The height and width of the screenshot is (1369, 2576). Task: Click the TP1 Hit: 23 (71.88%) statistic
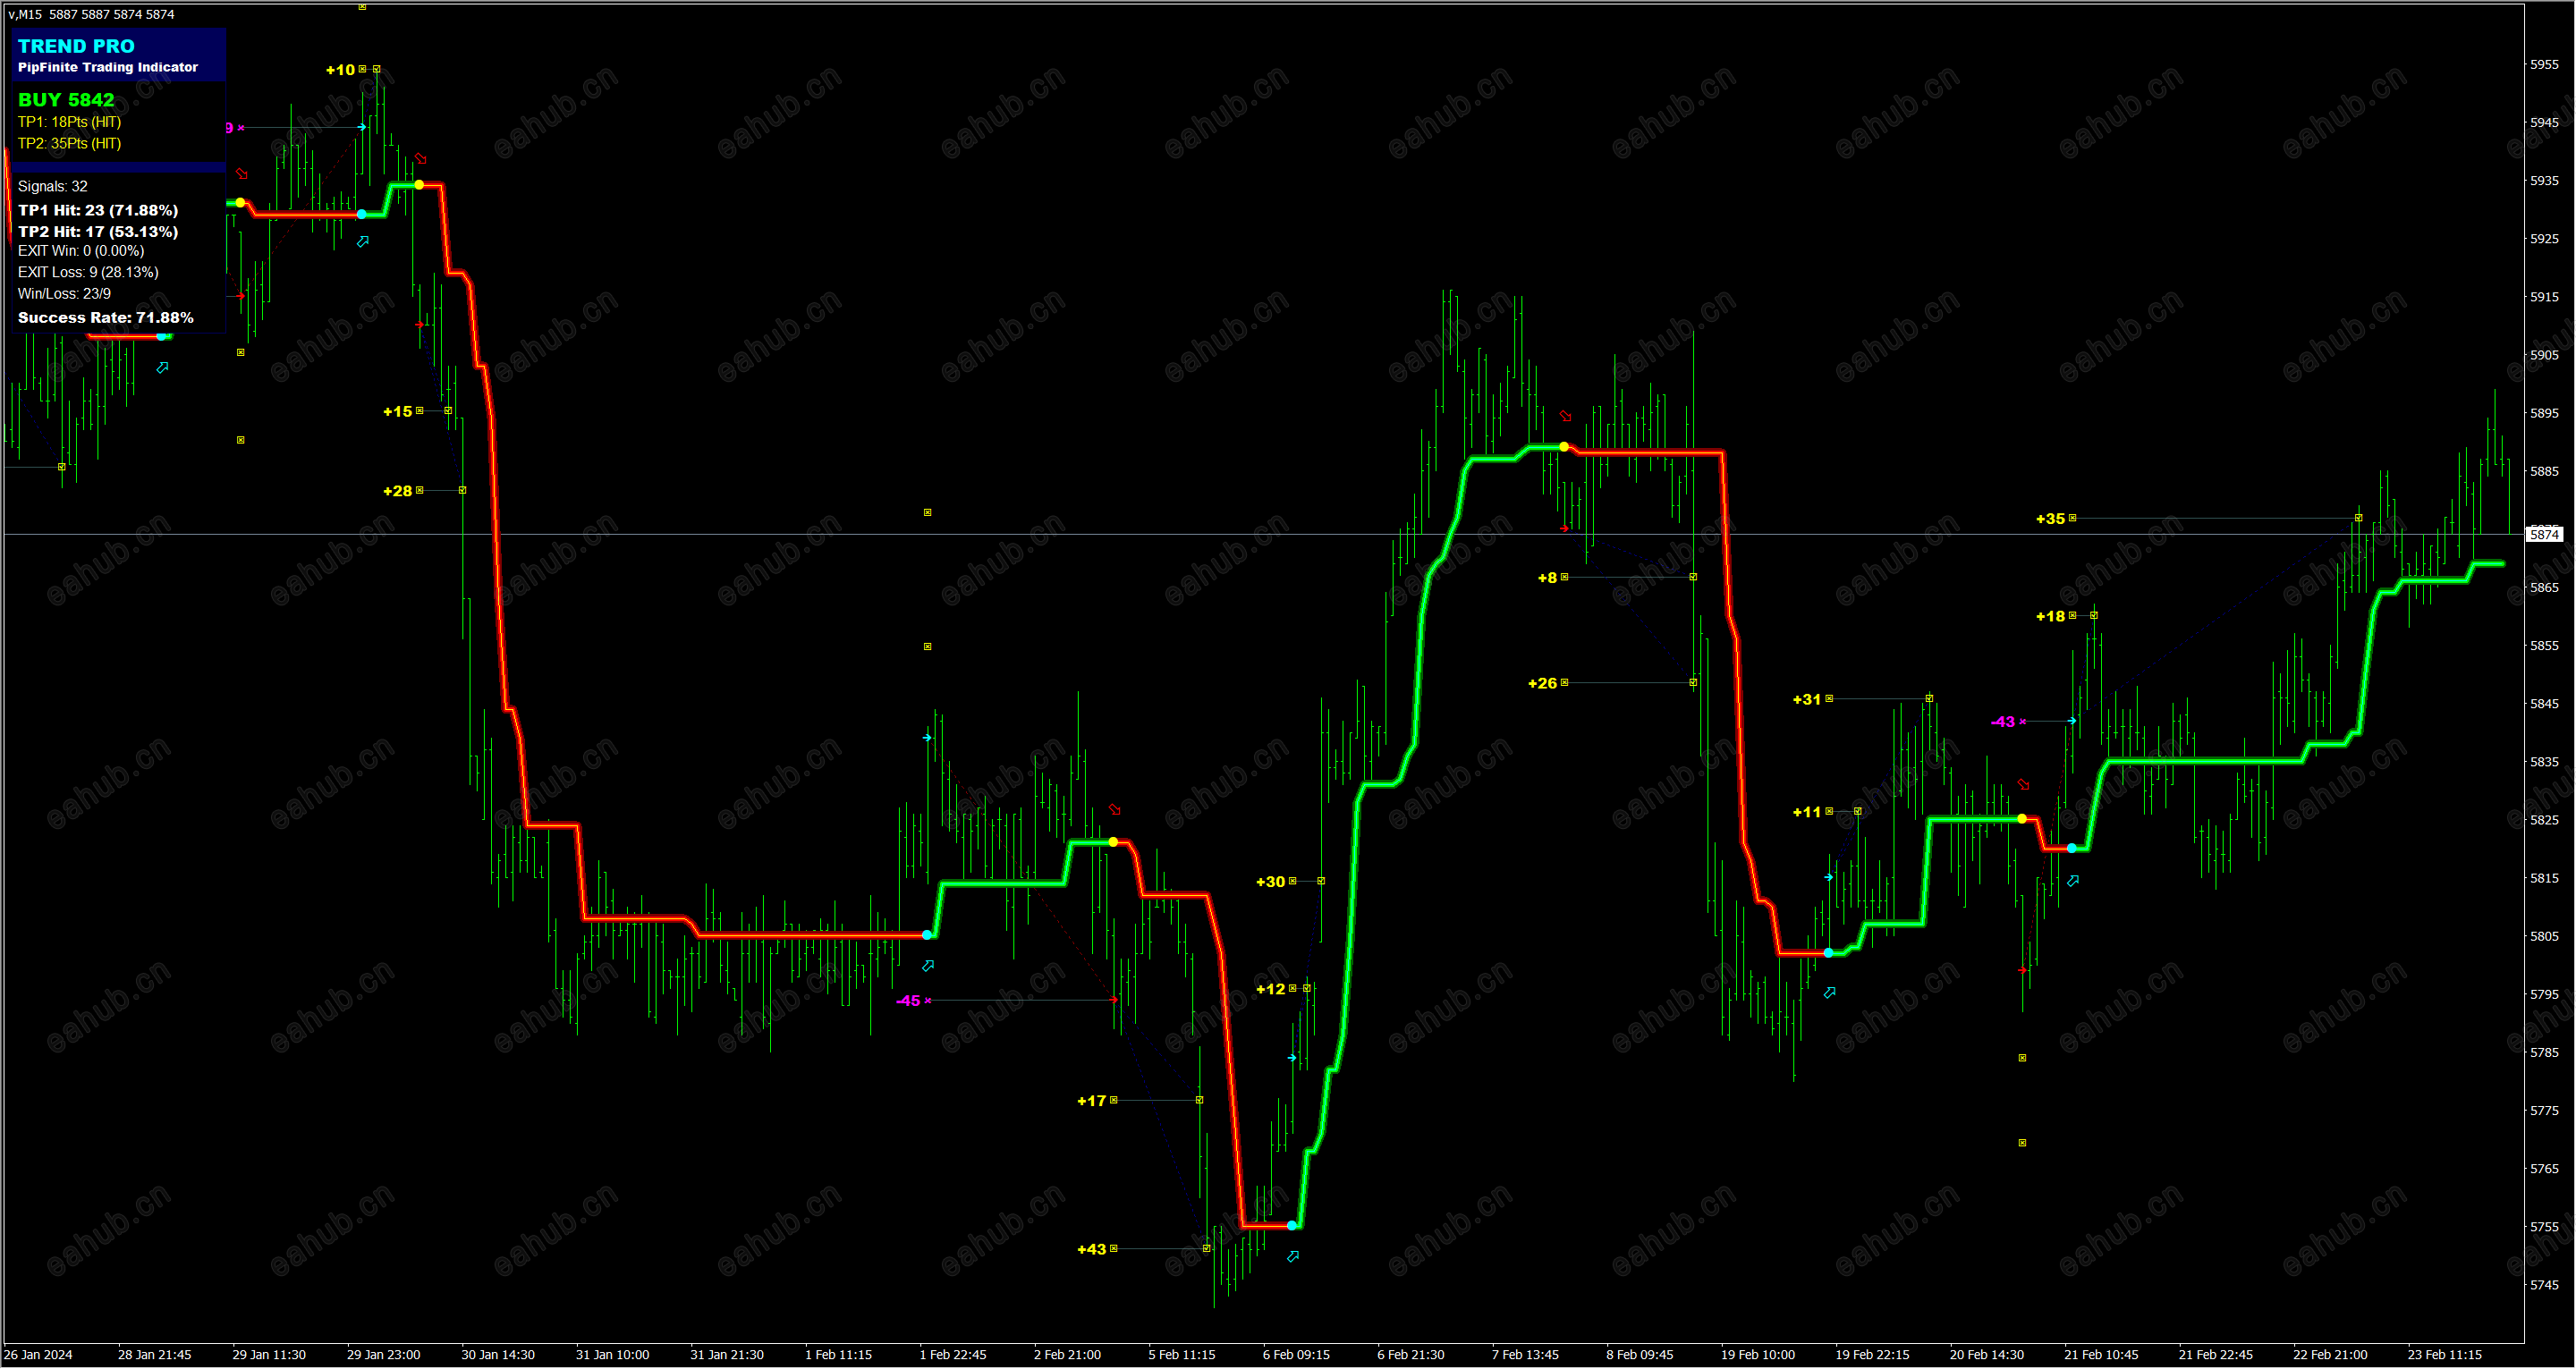tap(98, 210)
